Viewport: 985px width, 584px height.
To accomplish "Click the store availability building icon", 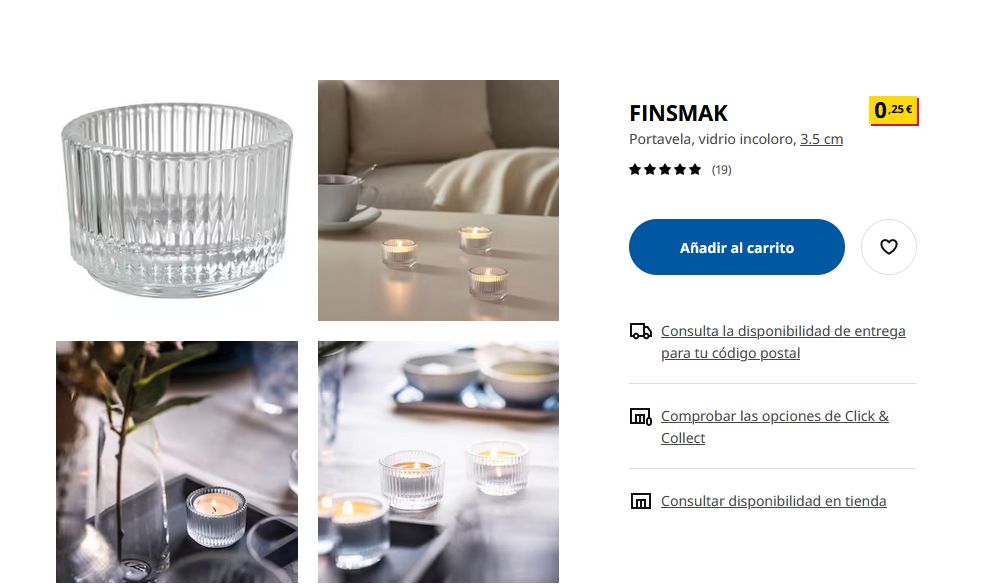I will (640, 501).
